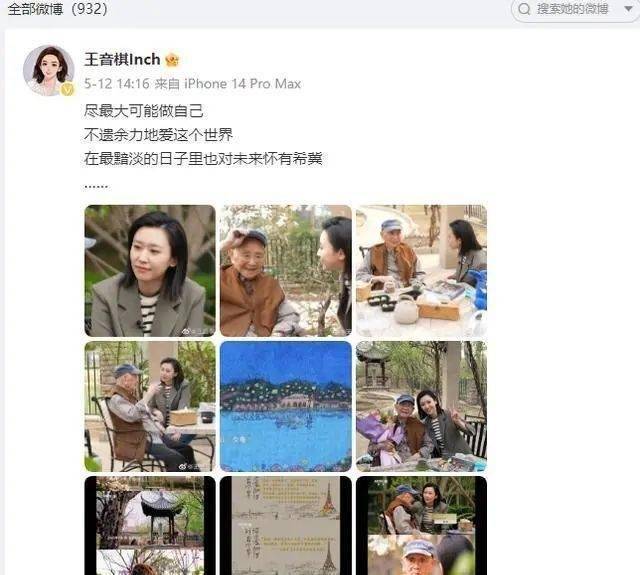Open the bottom-right hugging collage thumbnail

click(421, 526)
